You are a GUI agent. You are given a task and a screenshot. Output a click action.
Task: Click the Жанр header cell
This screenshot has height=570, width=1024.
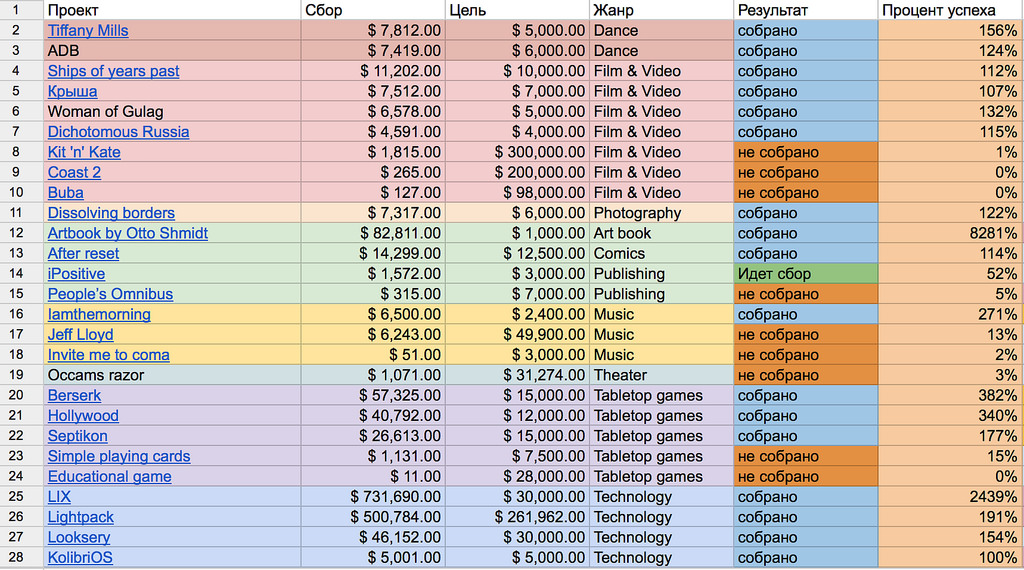coord(660,10)
